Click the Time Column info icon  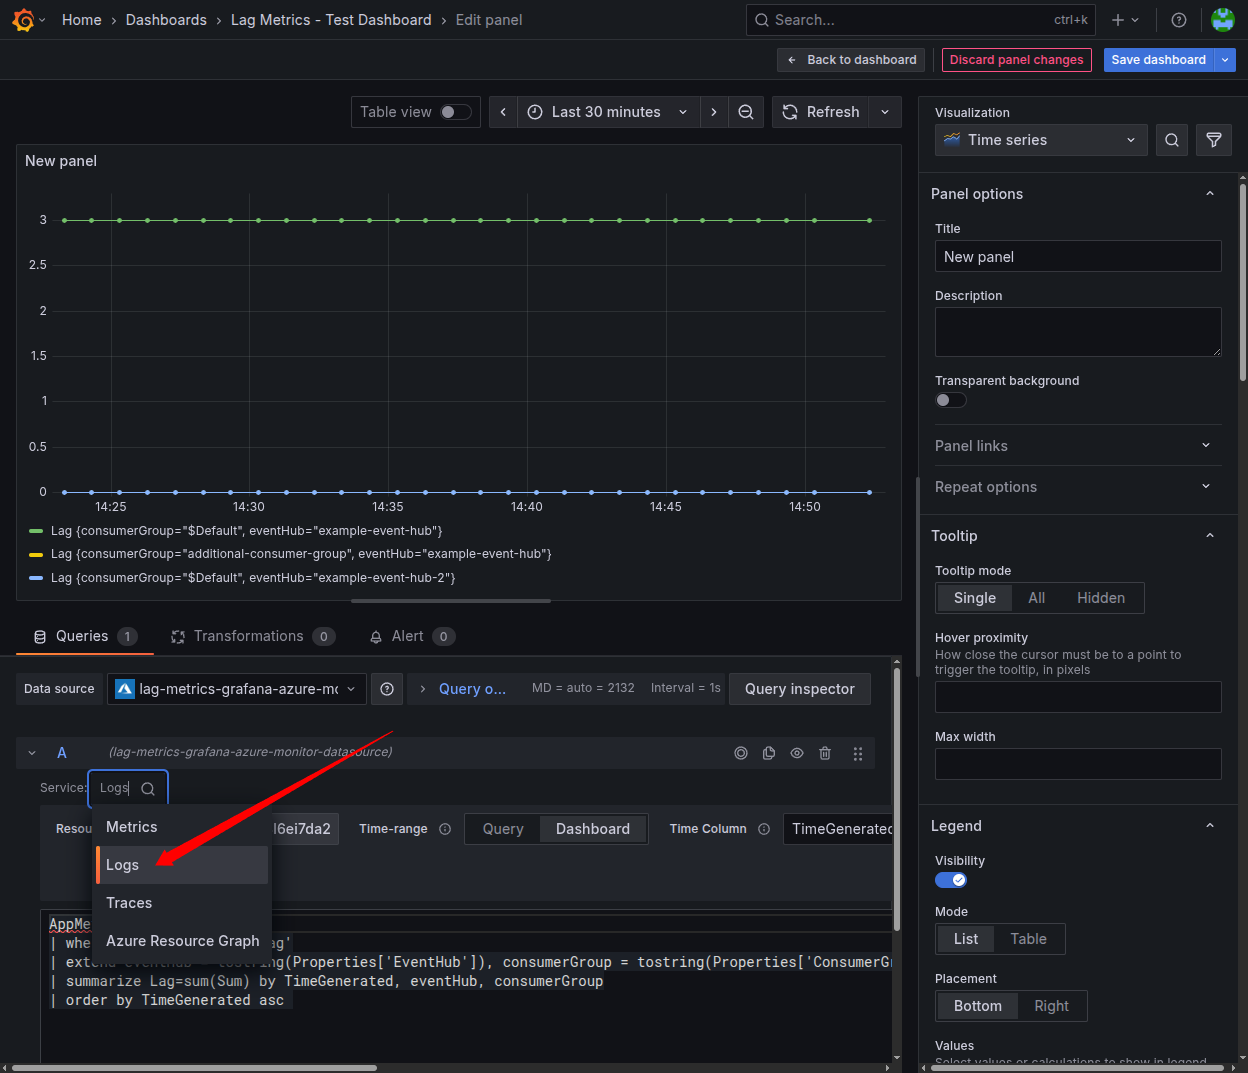click(764, 829)
